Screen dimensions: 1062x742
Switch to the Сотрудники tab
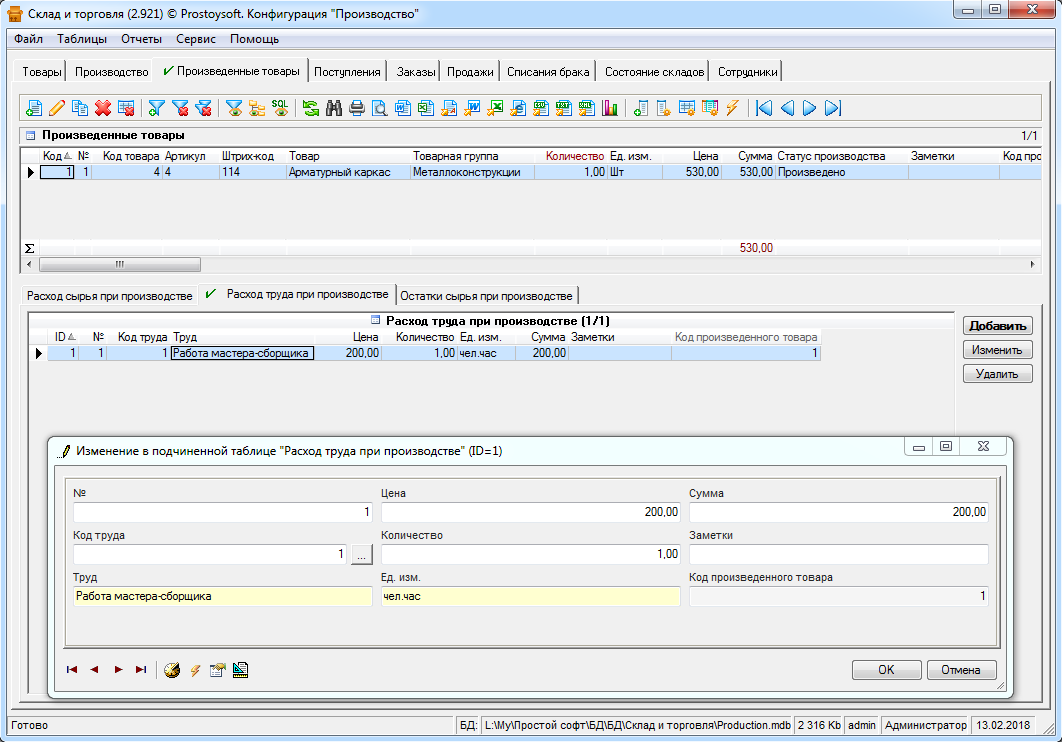(x=748, y=72)
